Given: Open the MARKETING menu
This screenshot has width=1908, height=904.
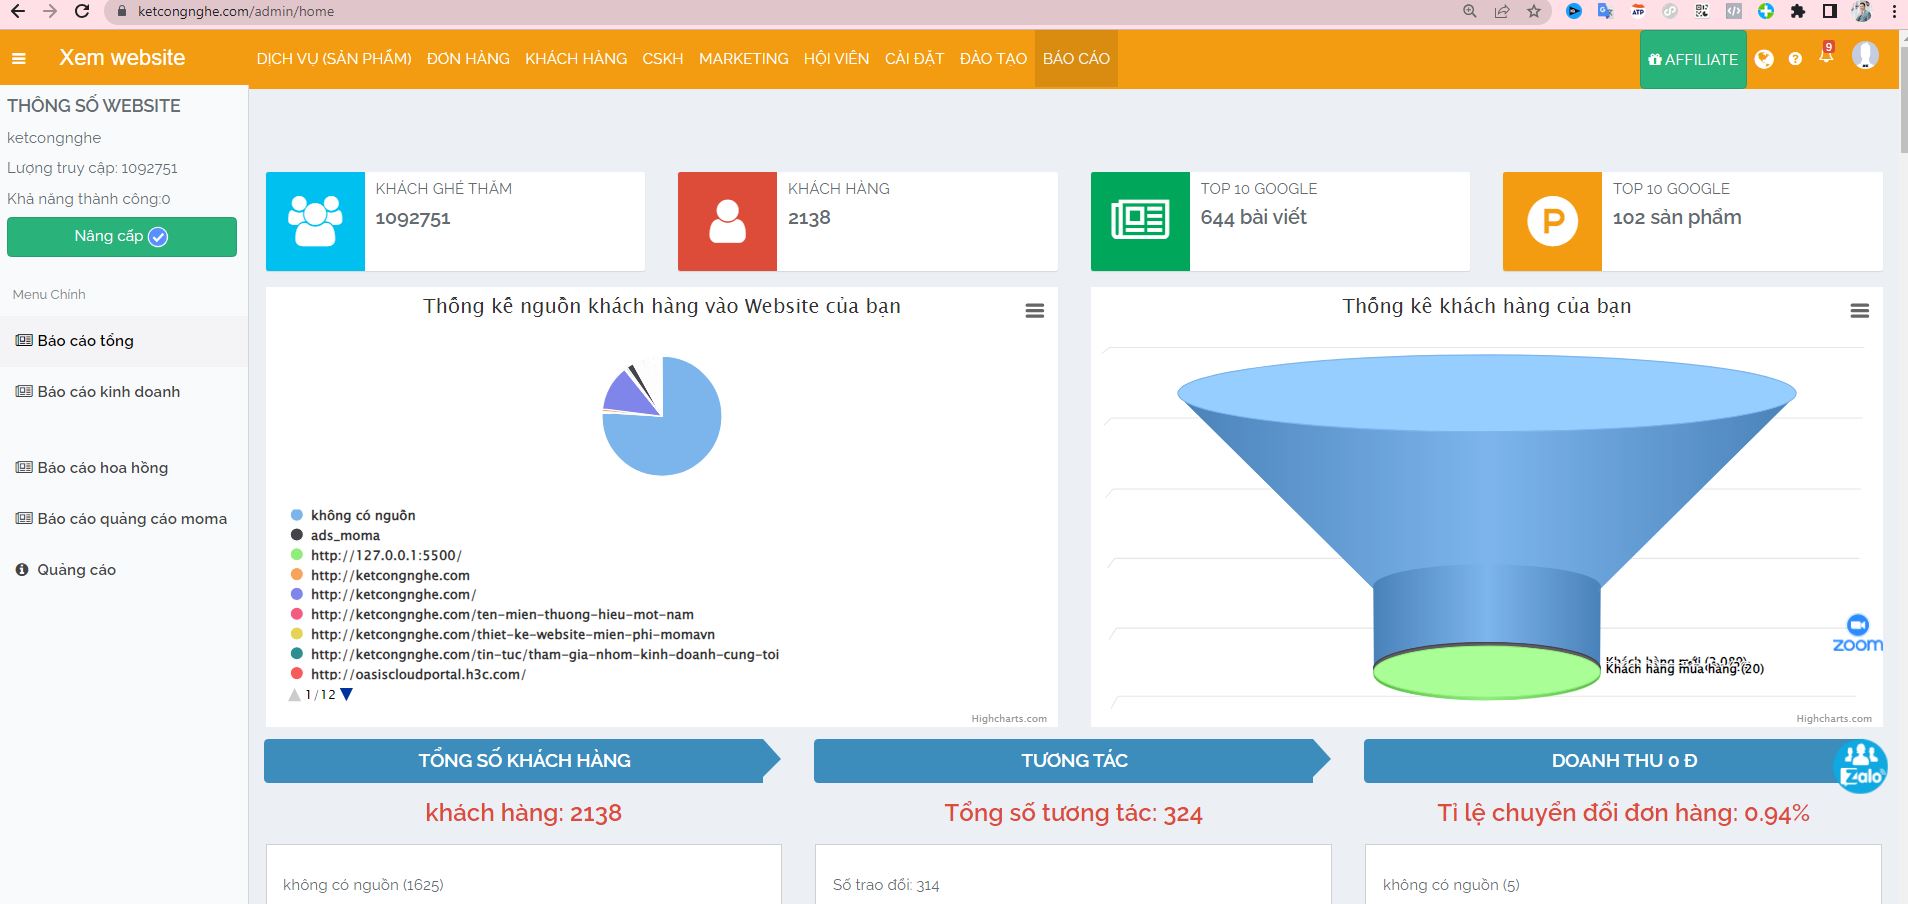Looking at the screenshot, I should [743, 59].
